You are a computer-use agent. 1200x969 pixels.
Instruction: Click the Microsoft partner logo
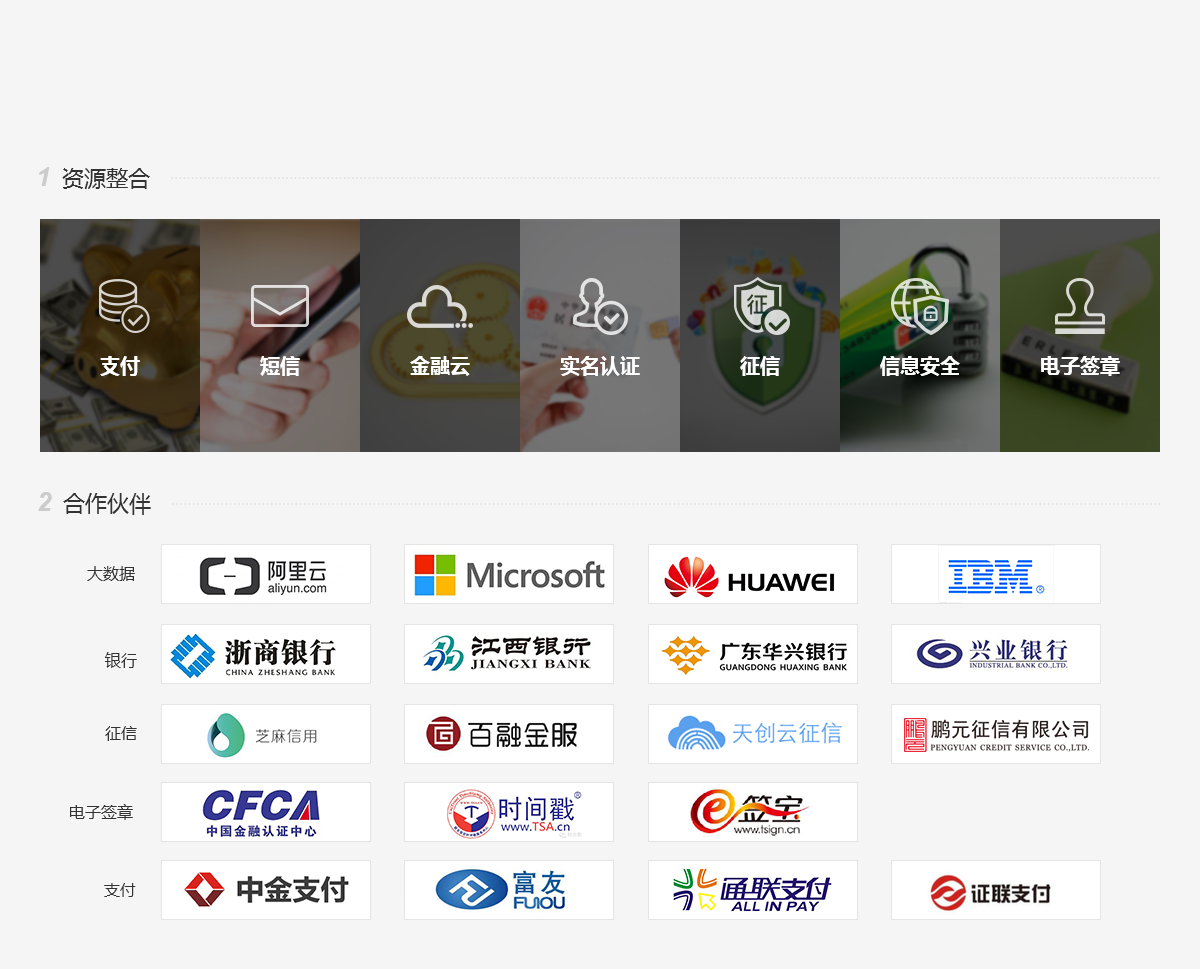[x=509, y=574]
